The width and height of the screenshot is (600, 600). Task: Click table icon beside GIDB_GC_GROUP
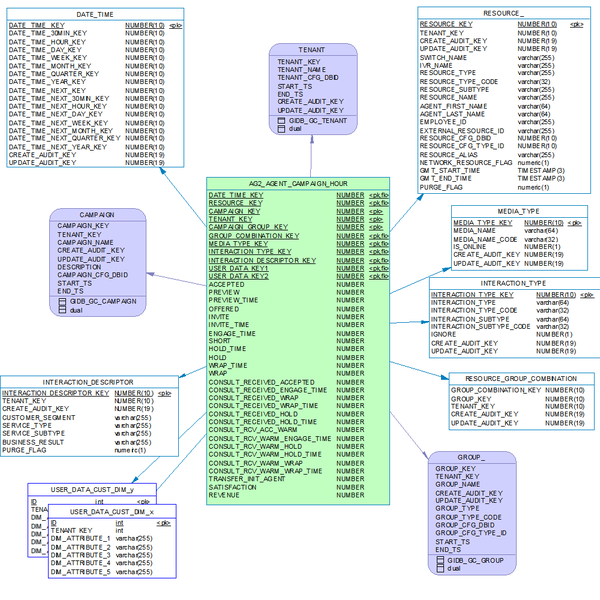[440, 560]
